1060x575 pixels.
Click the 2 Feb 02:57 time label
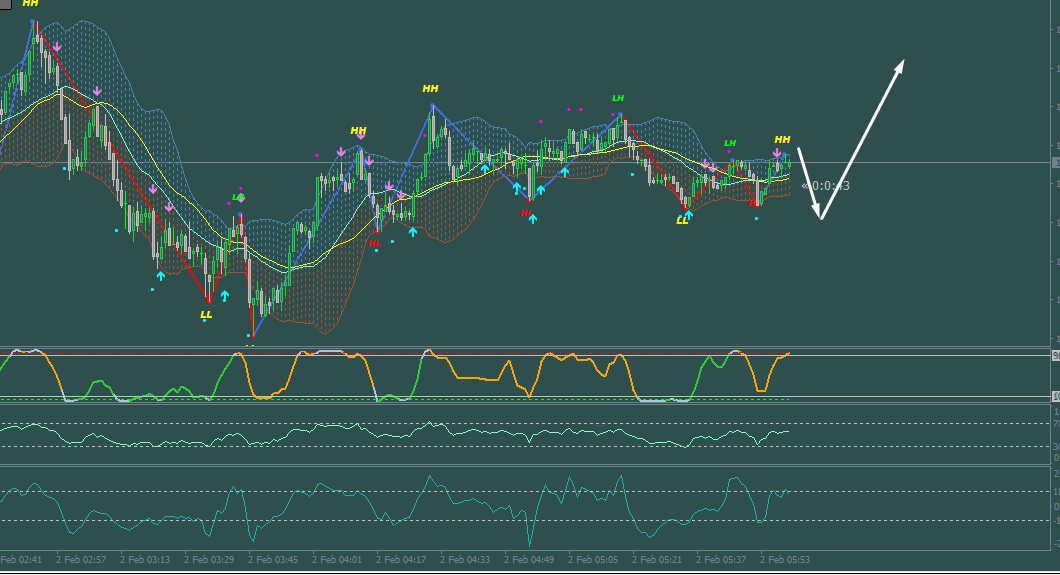pos(81,559)
